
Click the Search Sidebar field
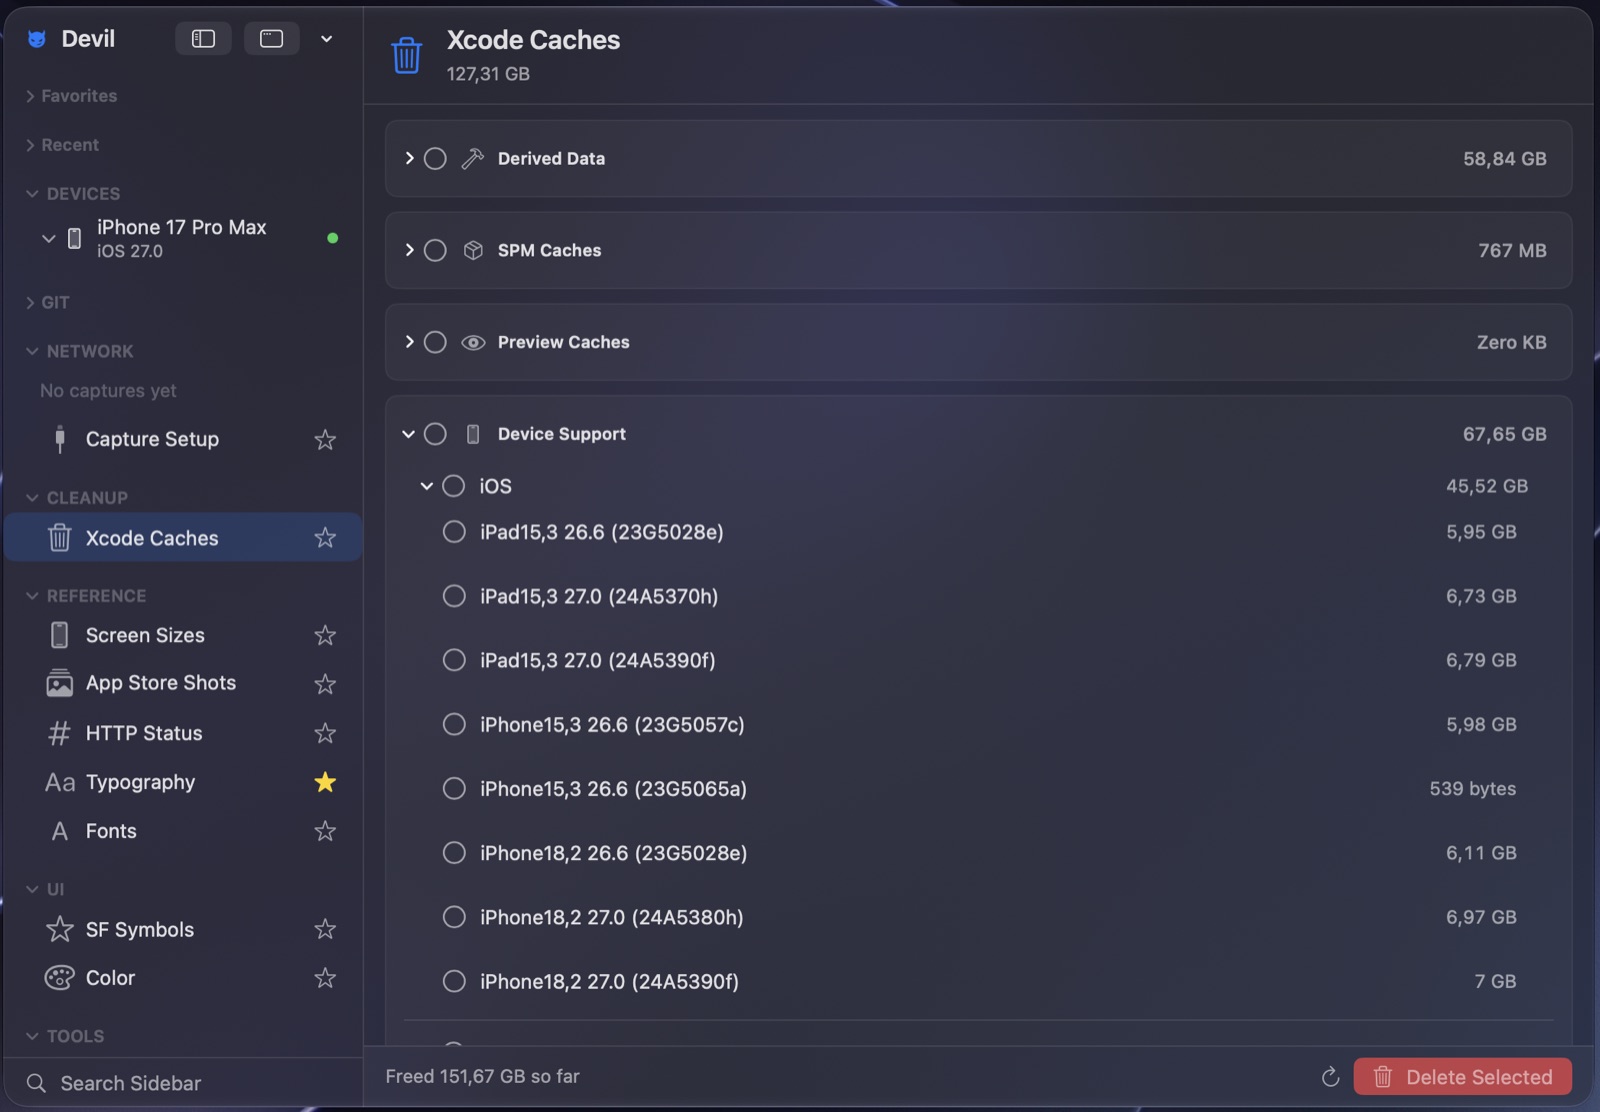(x=183, y=1083)
